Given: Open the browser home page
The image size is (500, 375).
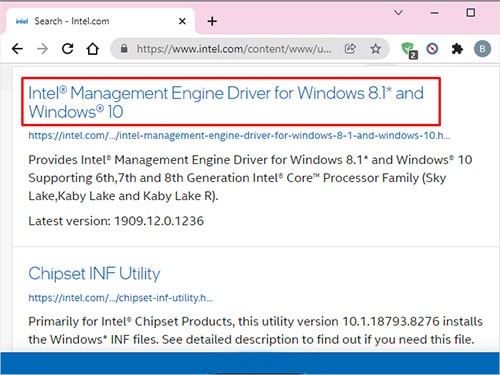Looking at the screenshot, I should point(93,49).
